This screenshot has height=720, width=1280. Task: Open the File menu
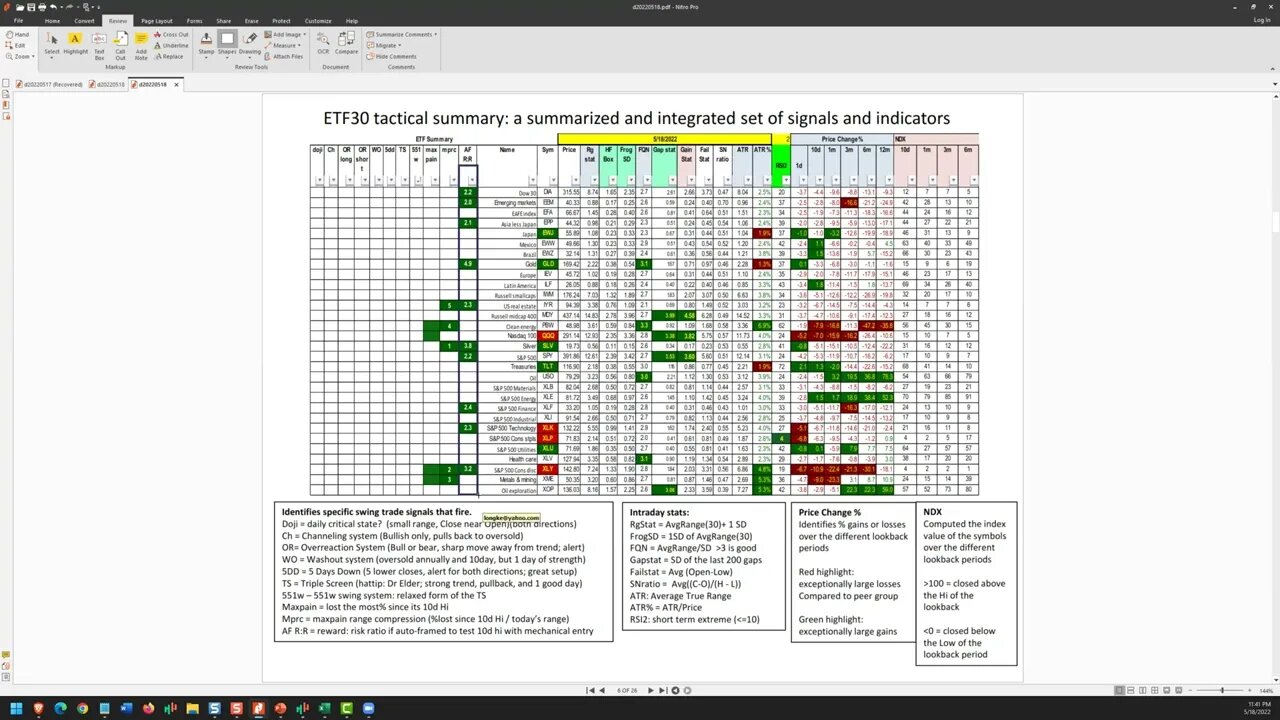coord(18,20)
